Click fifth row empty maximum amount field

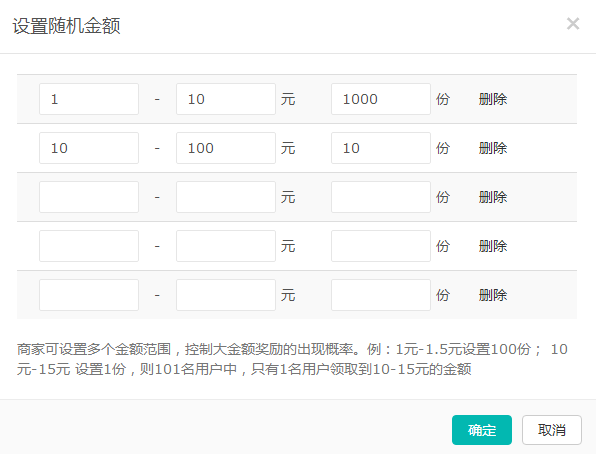pyautogui.click(x=226, y=295)
